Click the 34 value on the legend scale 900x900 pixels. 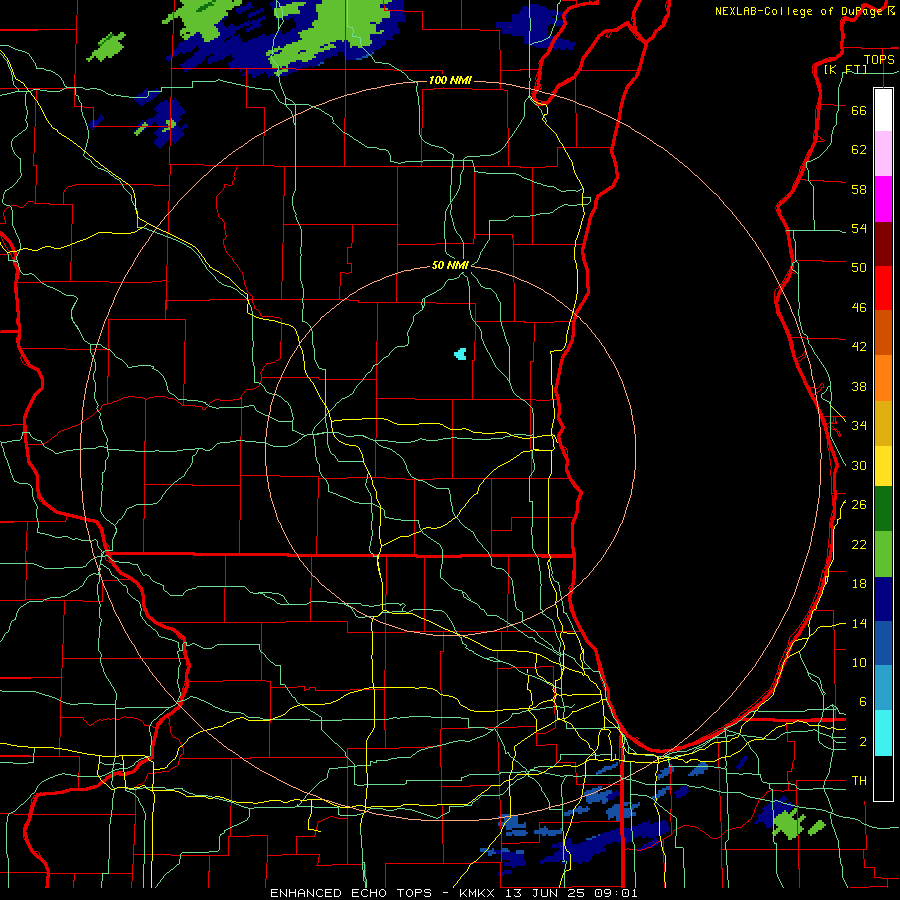click(x=859, y=425)
